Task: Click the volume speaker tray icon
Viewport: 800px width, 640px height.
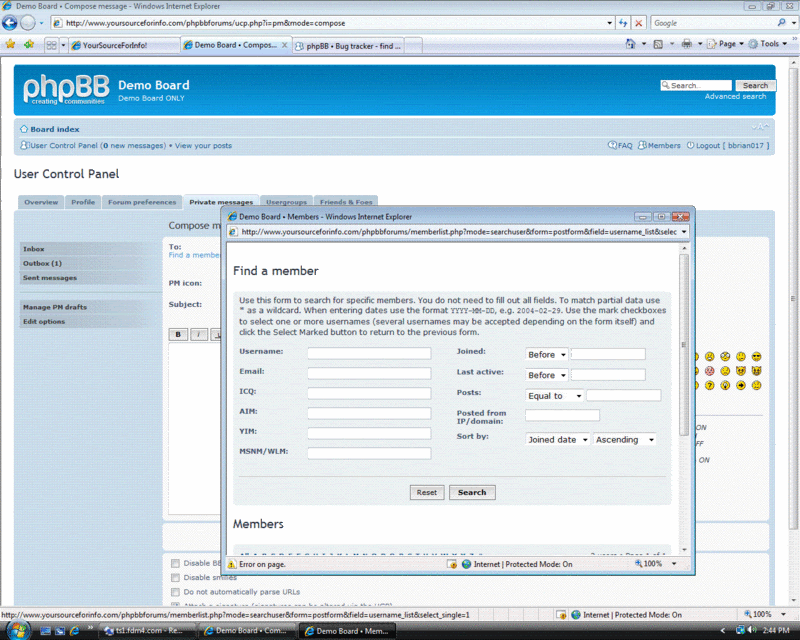Action: coord(753,630)
